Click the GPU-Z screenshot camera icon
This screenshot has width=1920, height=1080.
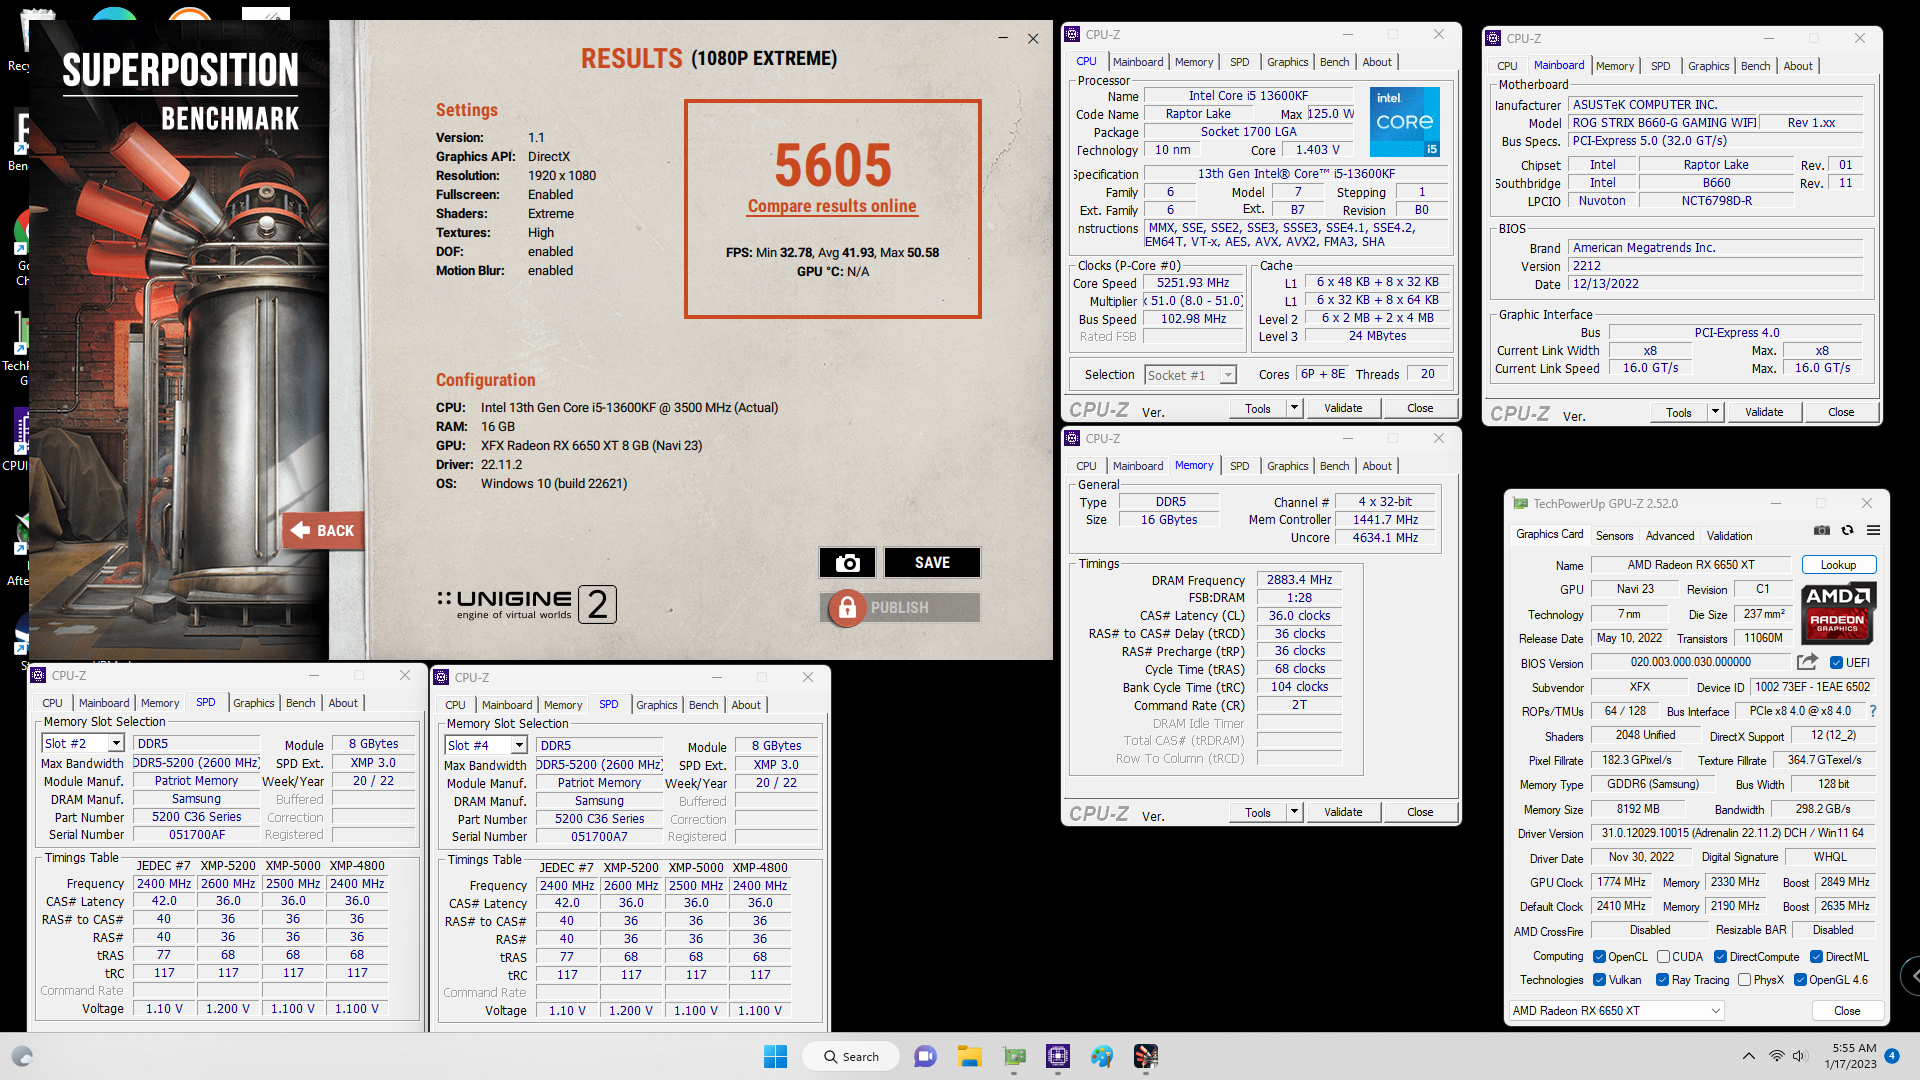pos(1822,530)
